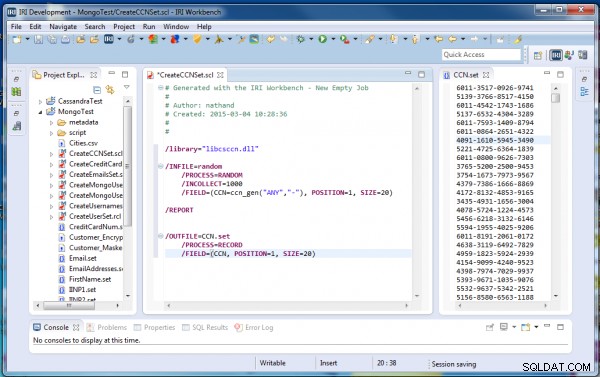Open the green Run button dropdown arrow
This screenshot has width=600, height=377.
click(x=333, y=39)
